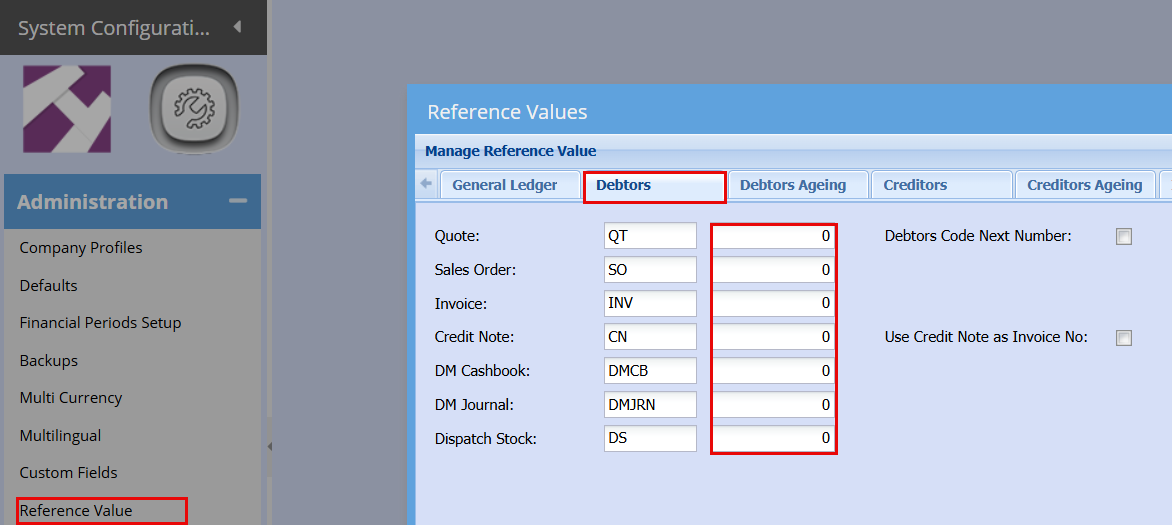Click the purple company logo icon
1172x525 pixels.
pyautogui.click(x=67, y=109)
